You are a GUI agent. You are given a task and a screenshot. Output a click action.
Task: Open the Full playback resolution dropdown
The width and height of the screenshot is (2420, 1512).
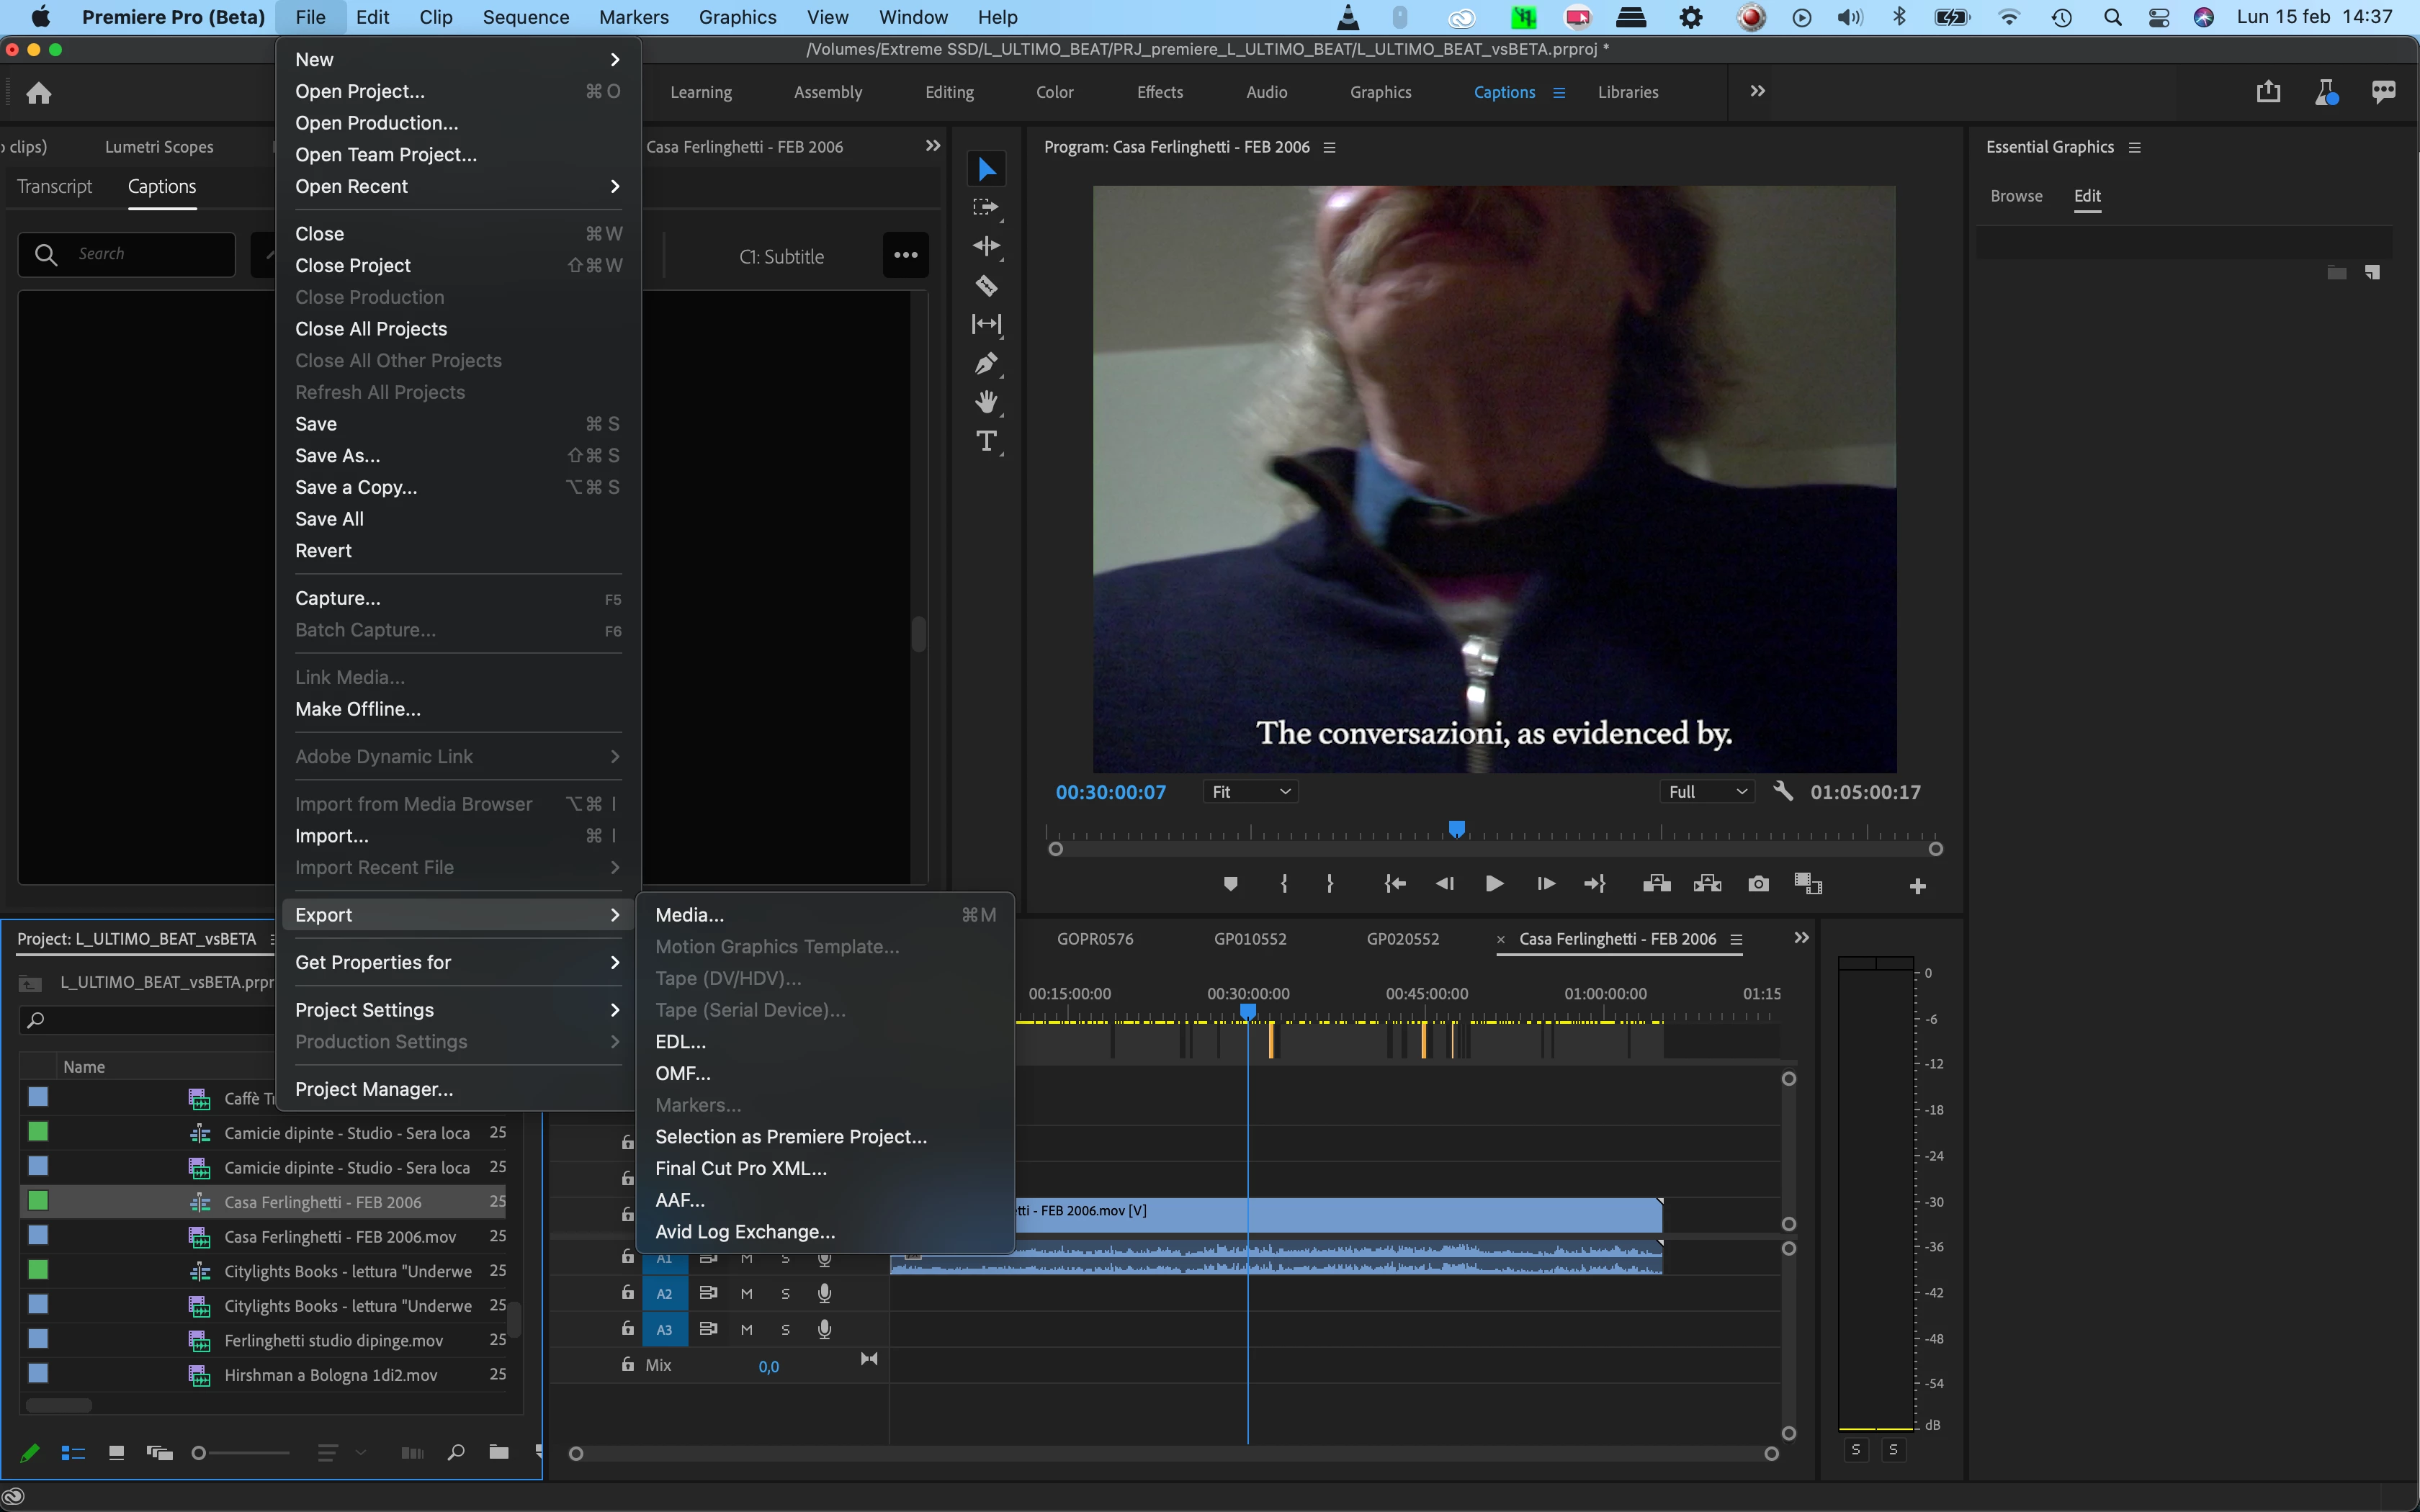pyautogui.click(x=1707, y=792)
